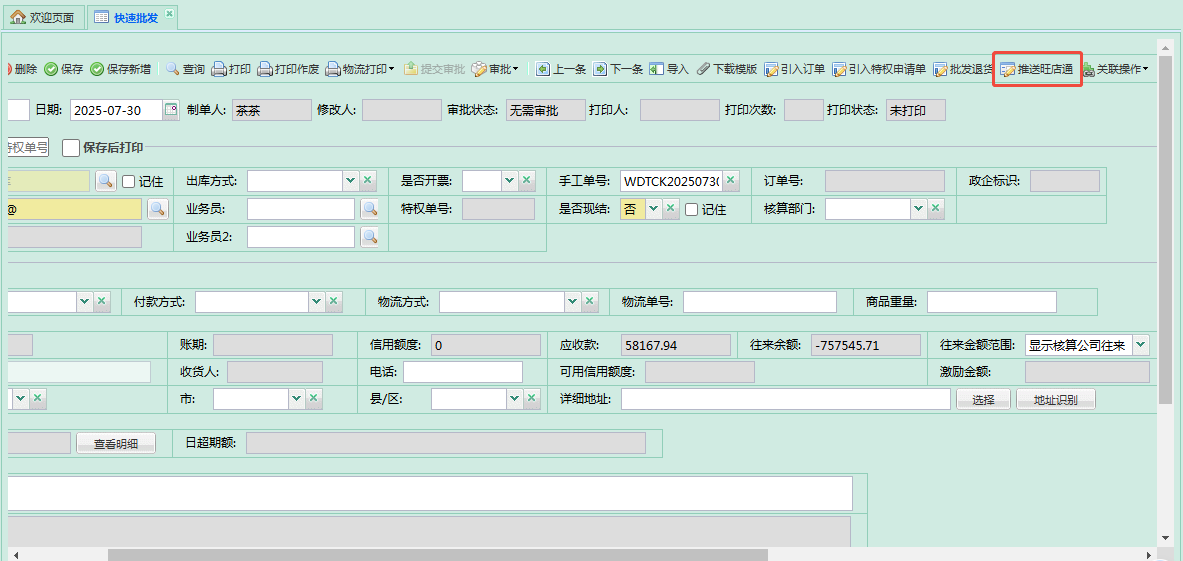Check 记住 box beside 是否现结
Image resolution: width=1183 pixels, height=561 pixels.
coord(692,209)
